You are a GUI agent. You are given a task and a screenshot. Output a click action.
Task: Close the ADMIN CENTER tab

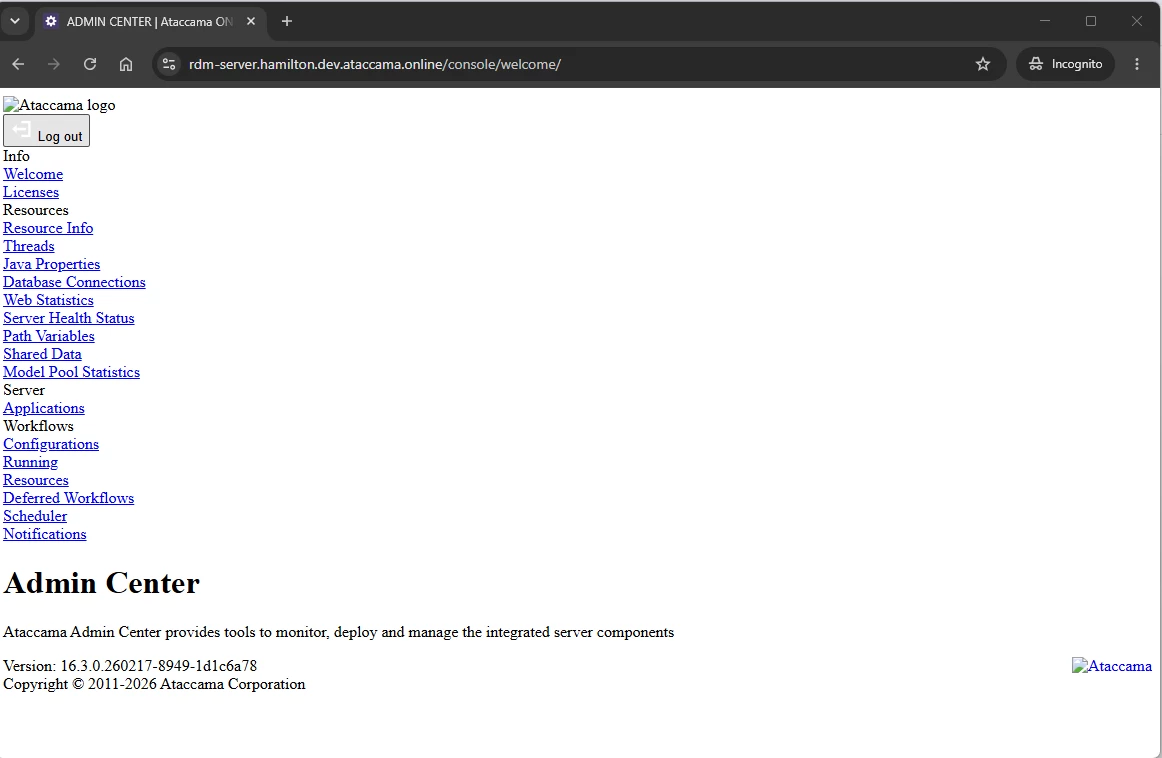click(250, 21)
